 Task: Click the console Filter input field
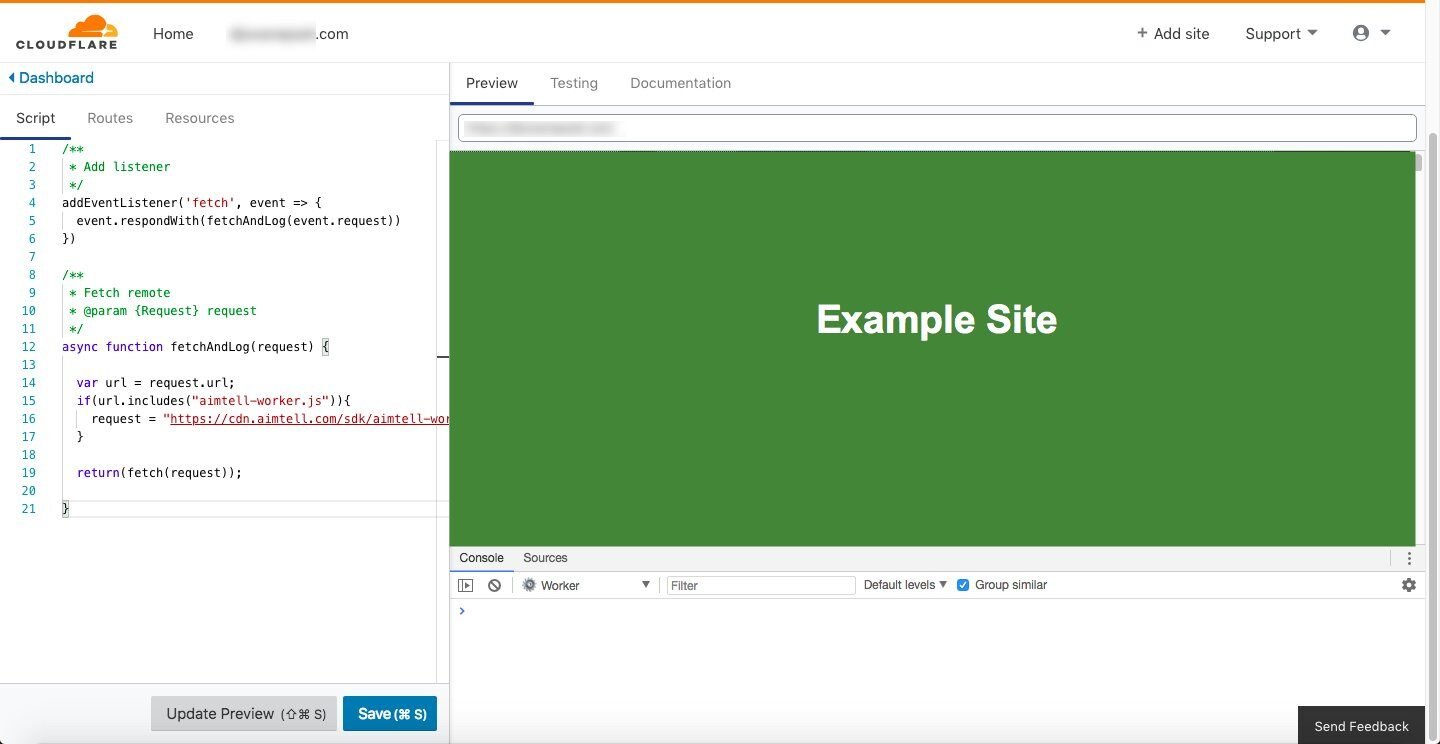click(761, 585)
